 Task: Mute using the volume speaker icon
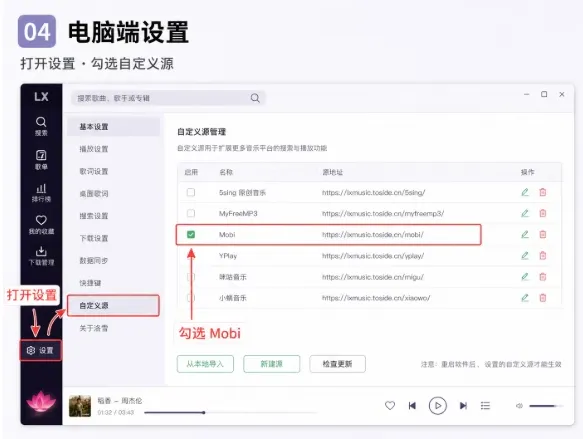[519, 406]
